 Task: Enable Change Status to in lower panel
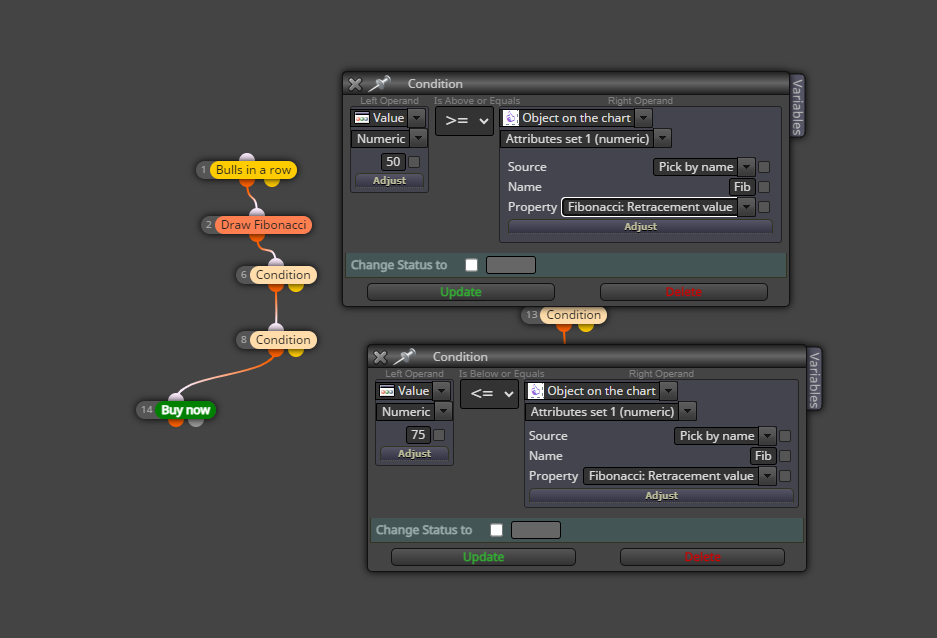497,530
